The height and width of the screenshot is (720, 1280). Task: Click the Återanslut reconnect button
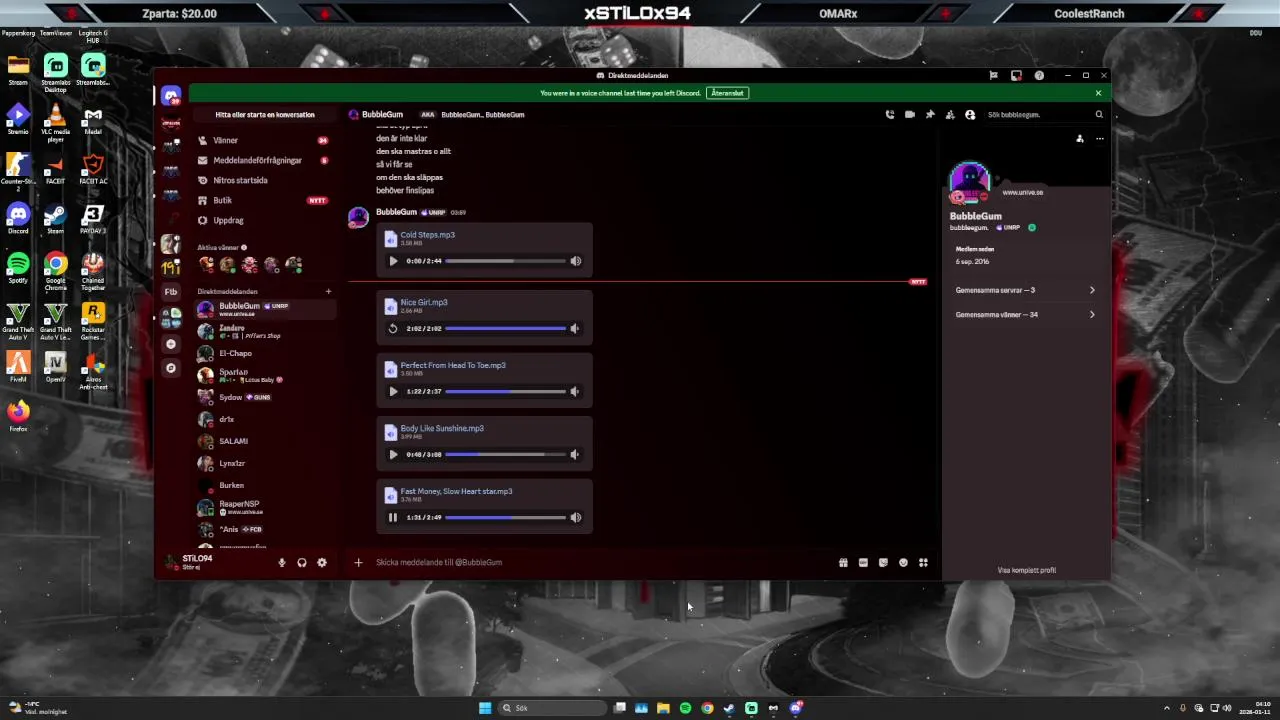(x=727, y=93)
